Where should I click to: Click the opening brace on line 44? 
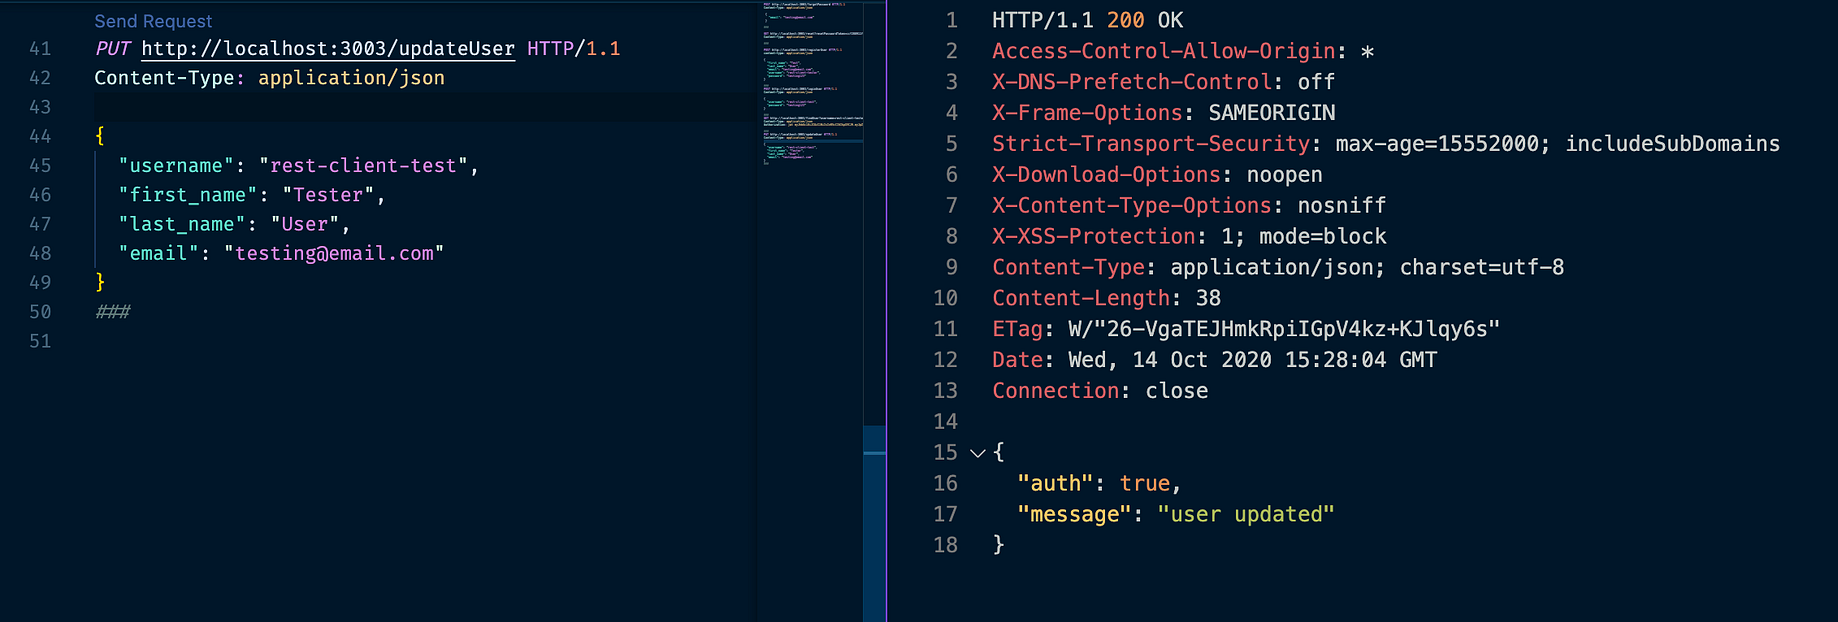pos(100,136)
